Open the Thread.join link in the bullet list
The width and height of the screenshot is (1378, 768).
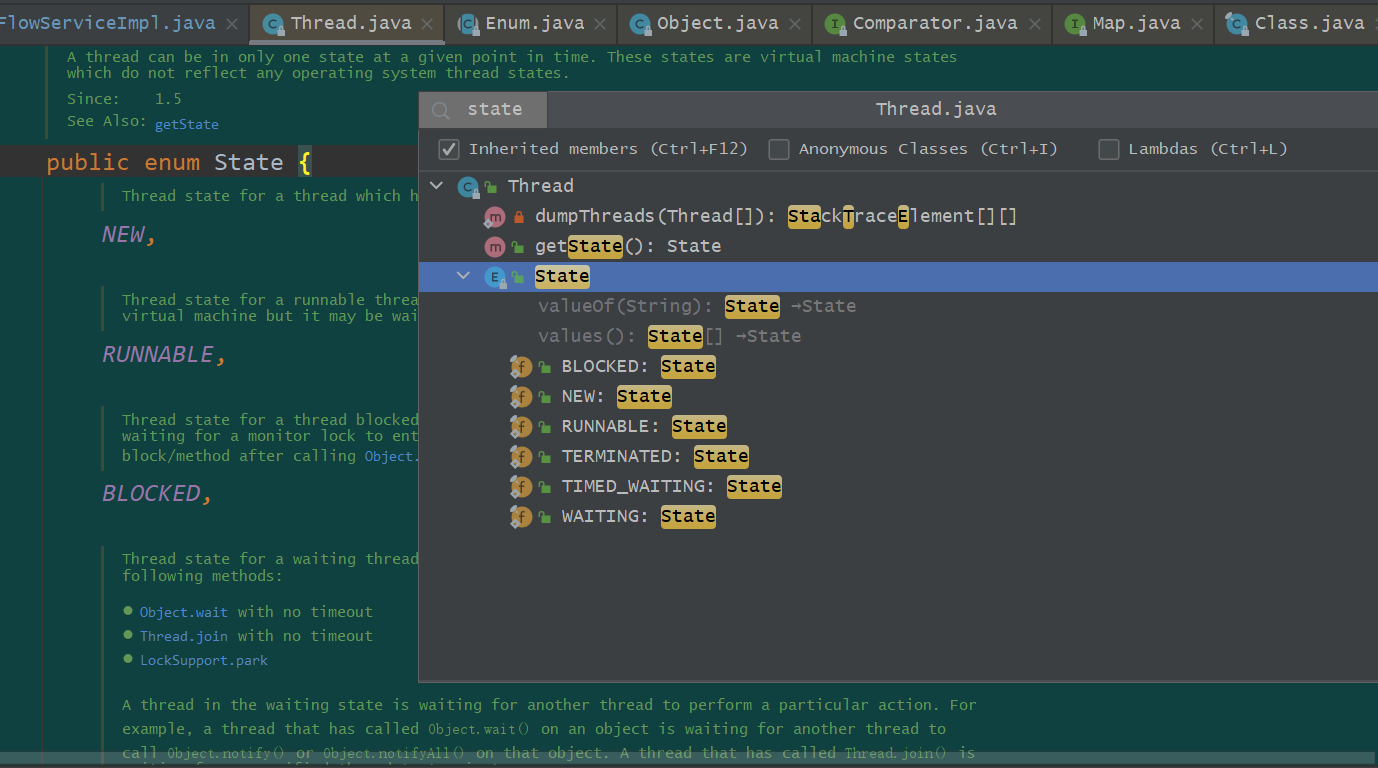184,636
